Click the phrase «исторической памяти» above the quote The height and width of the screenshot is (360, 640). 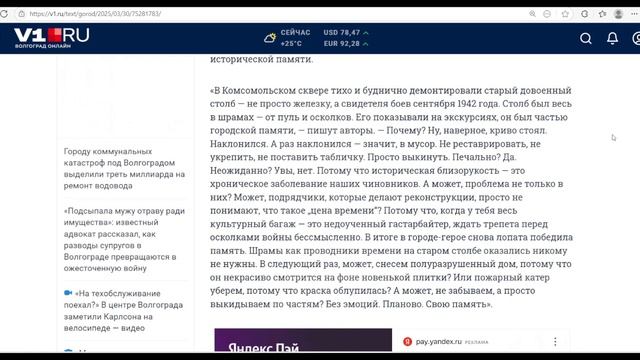coord(261,59)
